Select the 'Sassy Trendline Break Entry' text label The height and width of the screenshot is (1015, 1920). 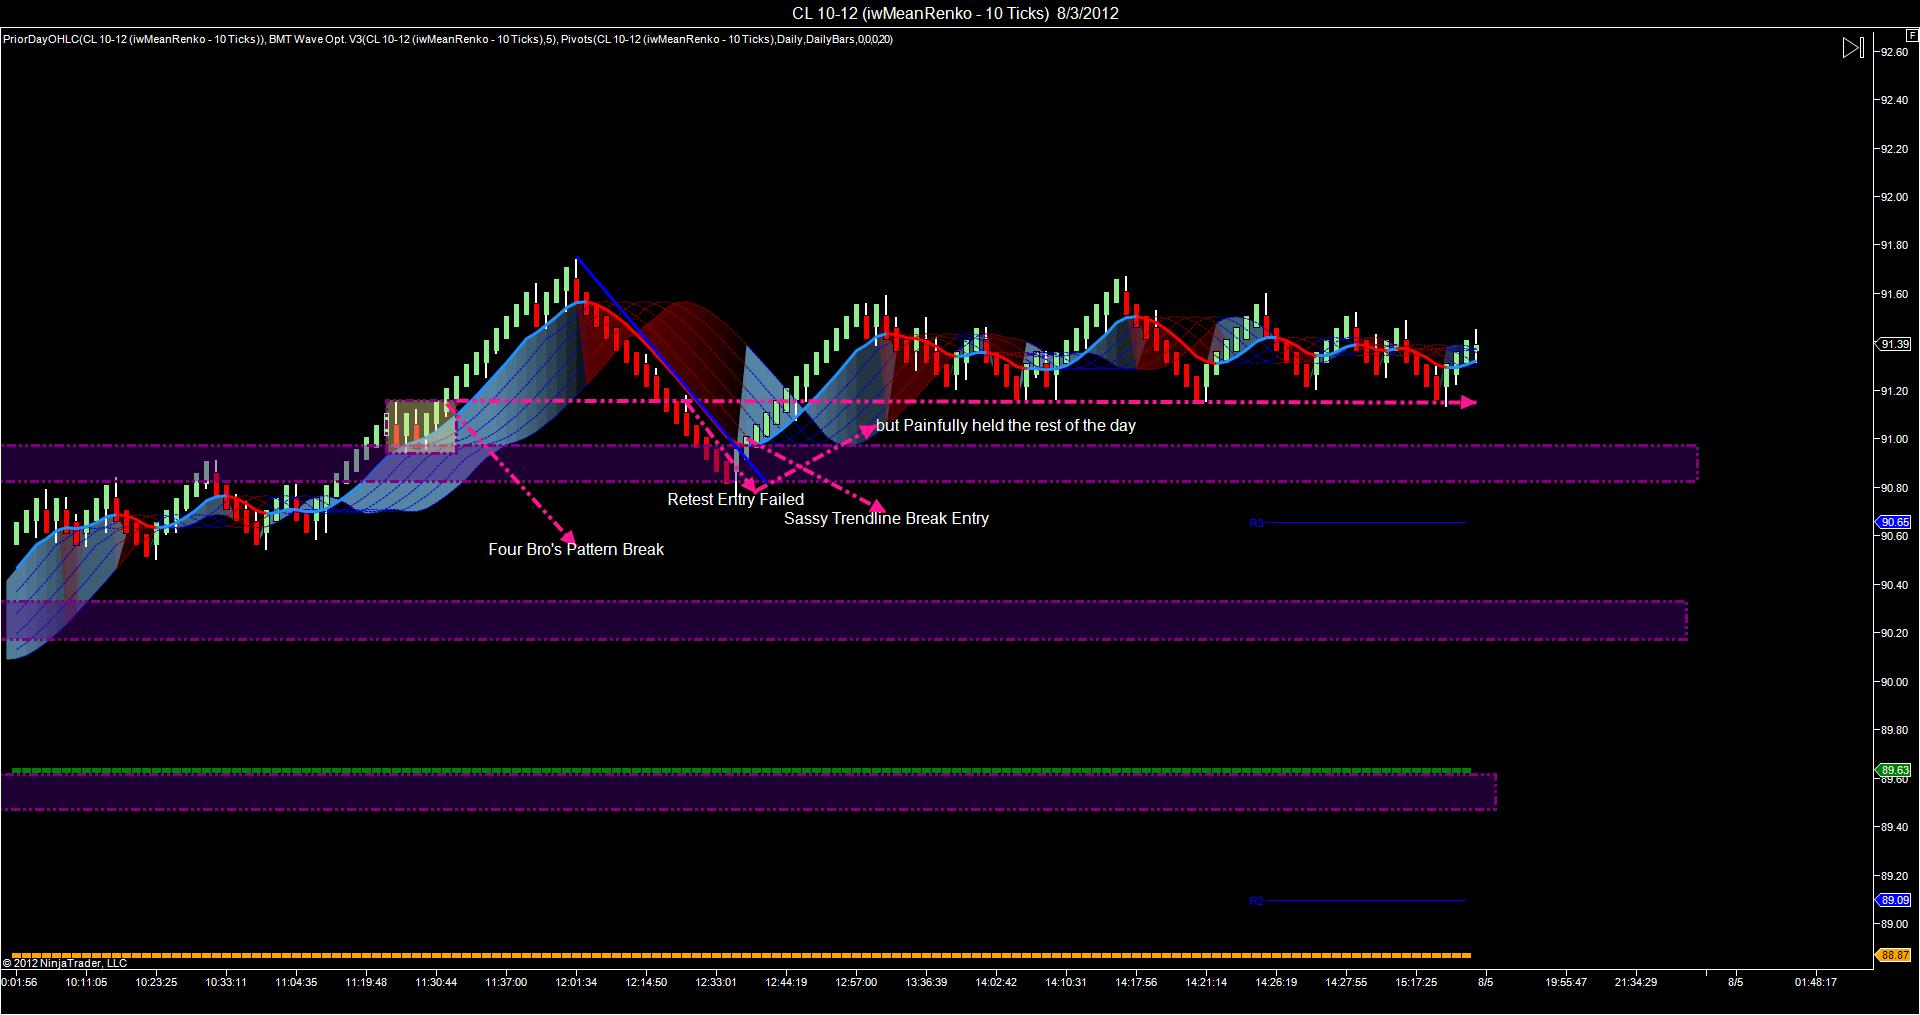tap(886, 518)
